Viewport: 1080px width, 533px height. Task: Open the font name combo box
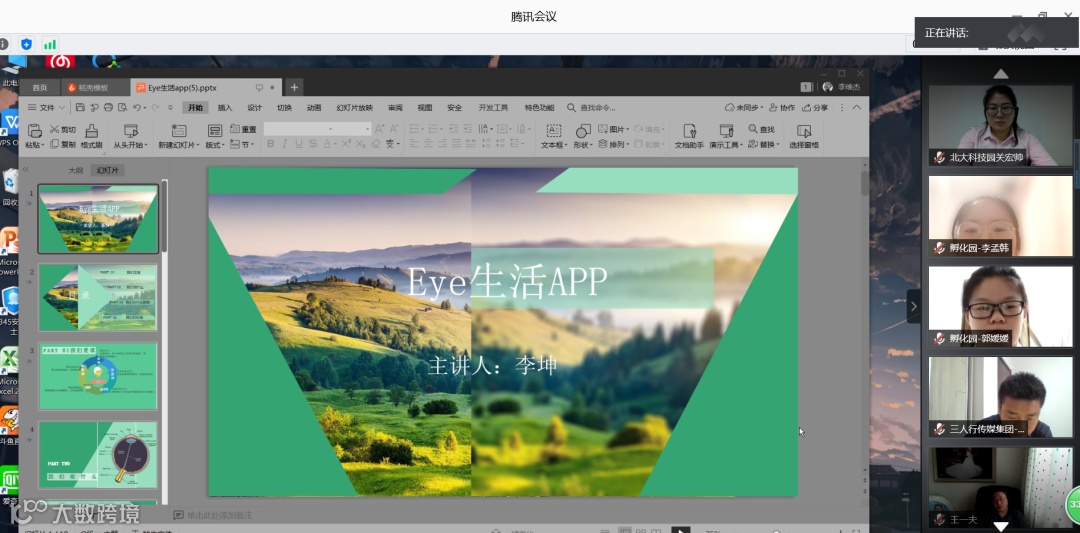tap(300, 129)
